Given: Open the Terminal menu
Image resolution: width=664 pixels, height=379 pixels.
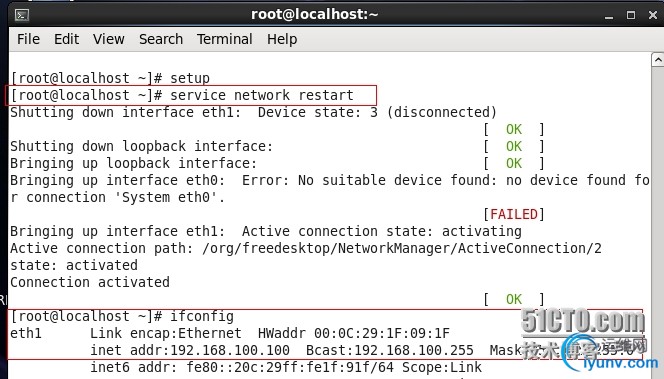Looking at the screenshot, I should click(224, 39).
